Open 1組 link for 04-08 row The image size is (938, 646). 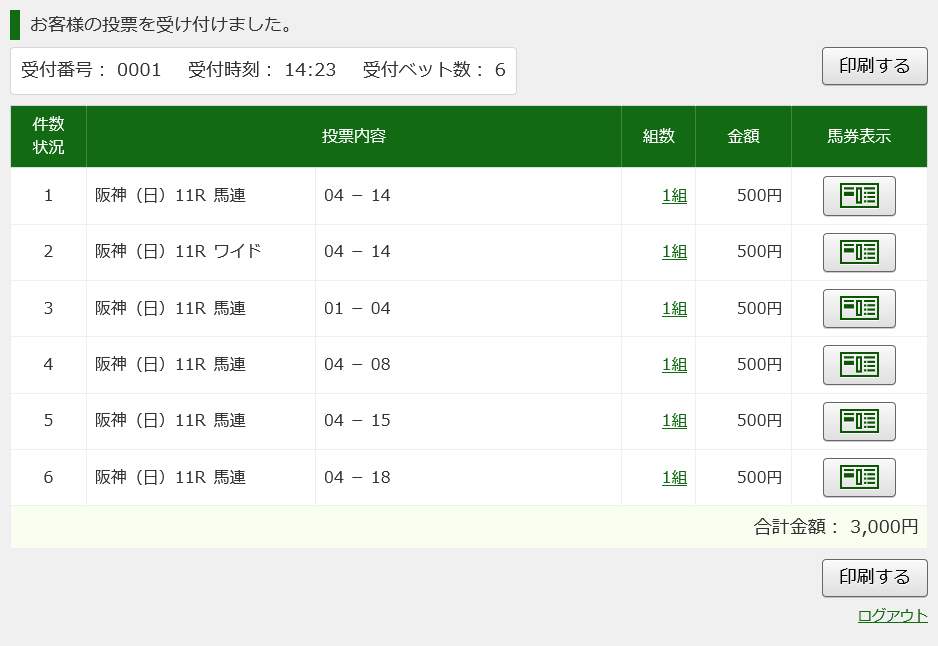674,365
